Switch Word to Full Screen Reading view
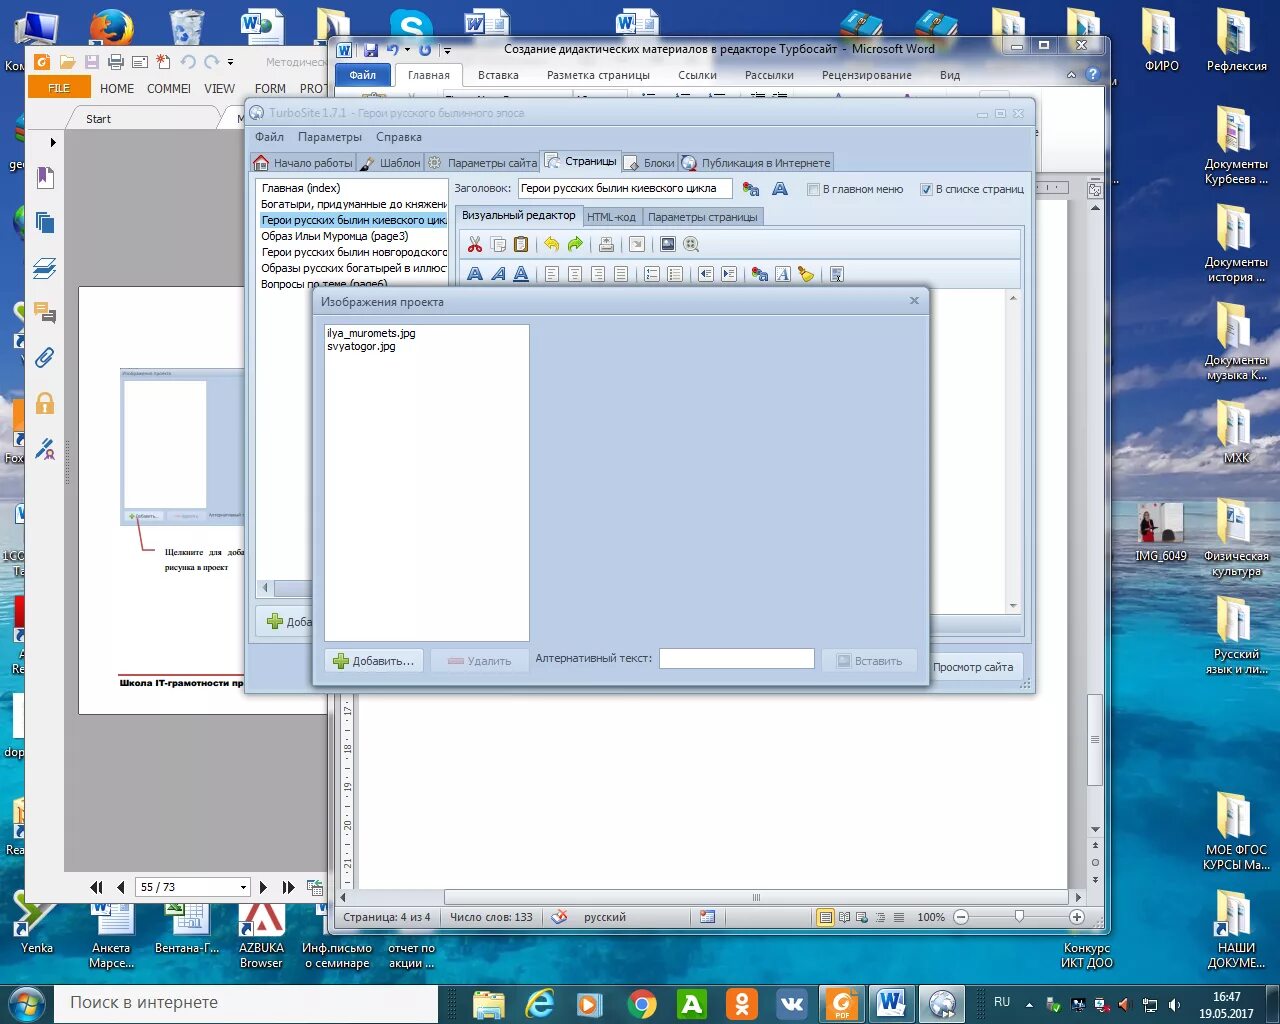 coord(845,917)
